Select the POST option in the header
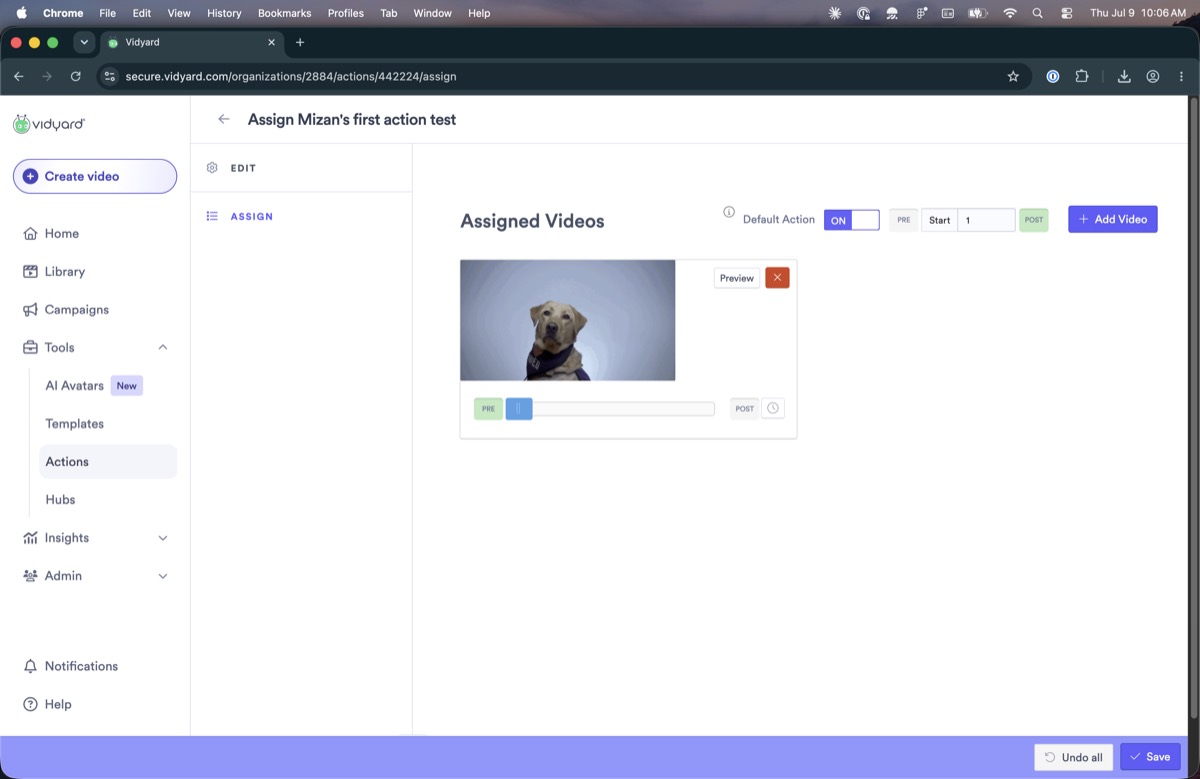The width and height of the screenshot is (1200, 779). pyautogui.click(x=1034, y=220)
